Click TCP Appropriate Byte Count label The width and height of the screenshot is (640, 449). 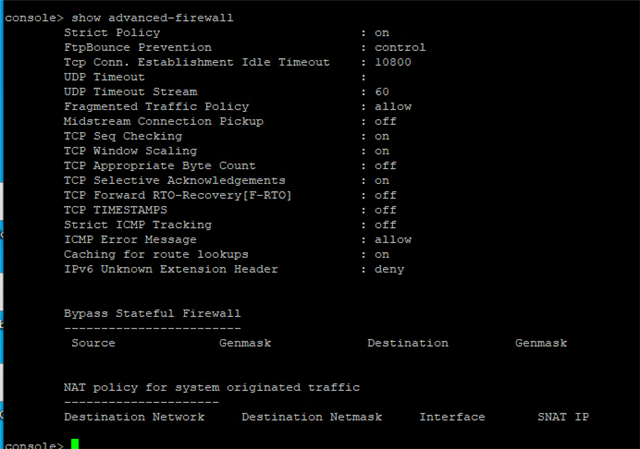(160, 166)
